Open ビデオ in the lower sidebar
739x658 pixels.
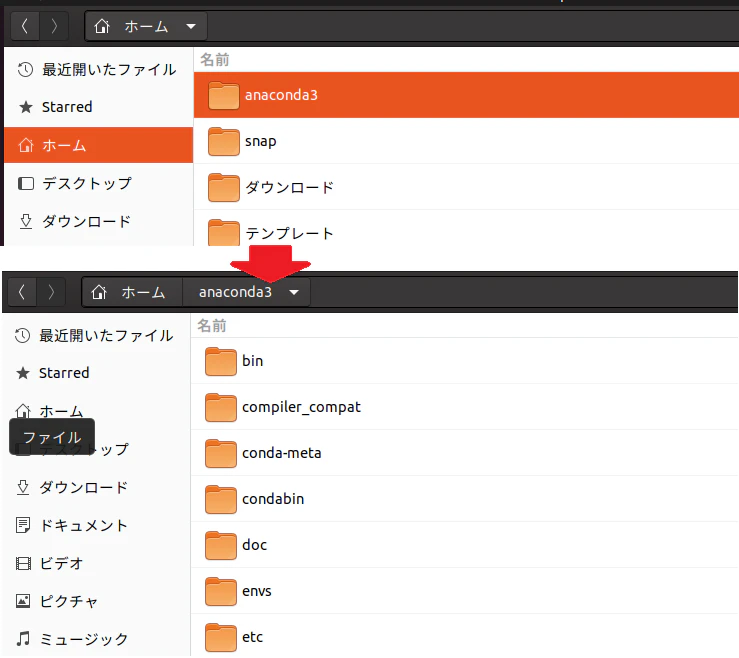pyautogui.click(x=96, y=563)
